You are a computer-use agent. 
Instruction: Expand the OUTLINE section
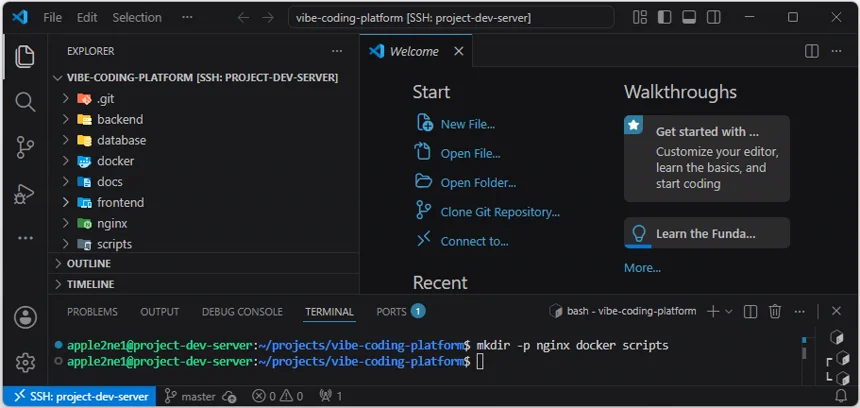[x=203, y=263]
